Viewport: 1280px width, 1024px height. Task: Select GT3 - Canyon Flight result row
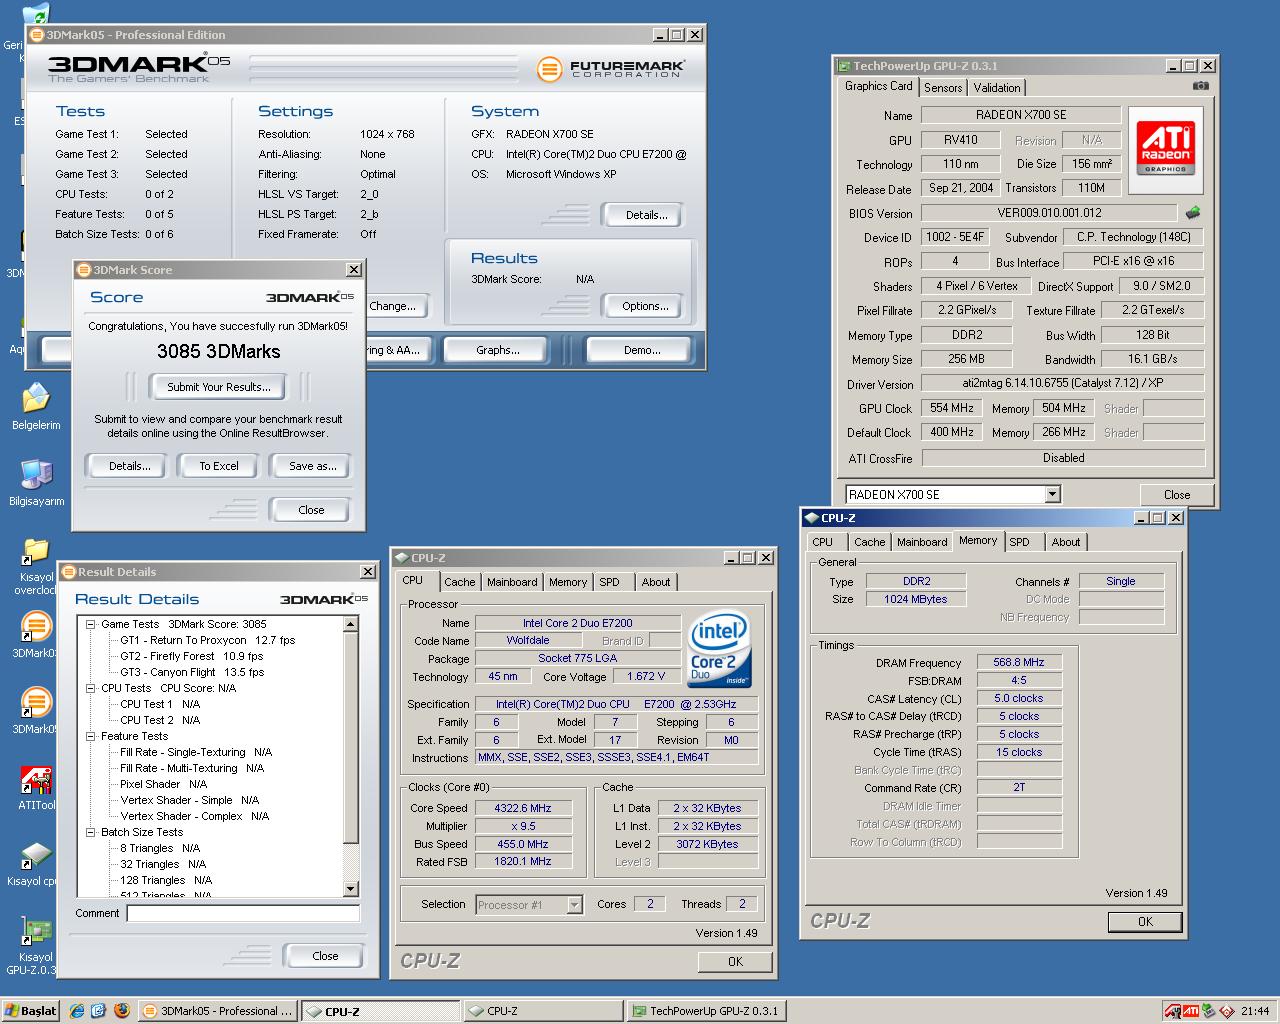[x=192, y=672]
